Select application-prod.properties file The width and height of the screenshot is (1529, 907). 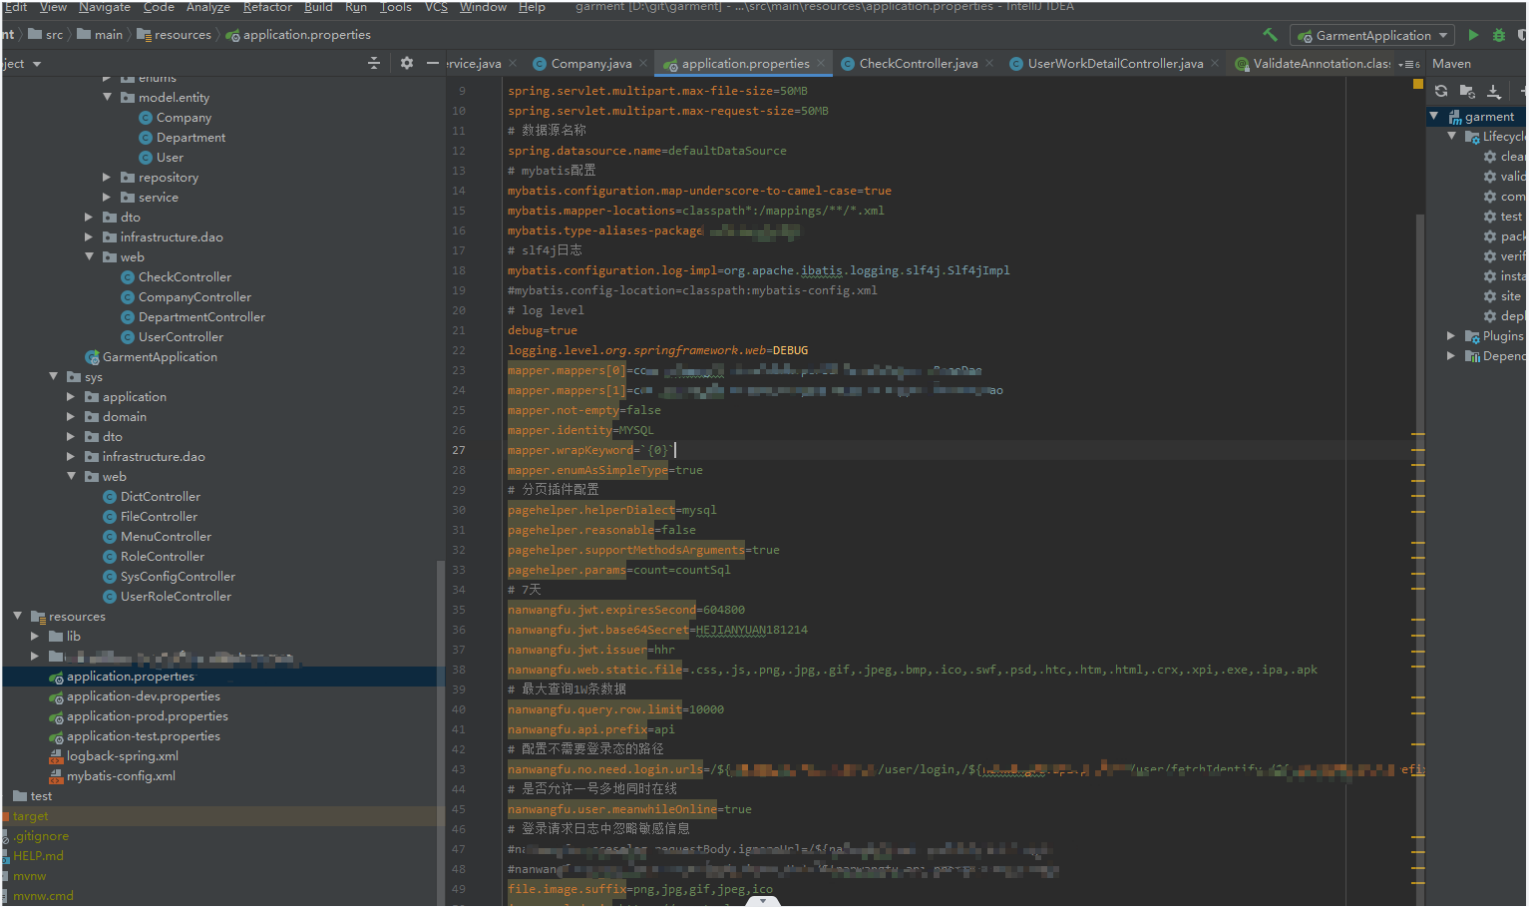(x=138, y=717)
